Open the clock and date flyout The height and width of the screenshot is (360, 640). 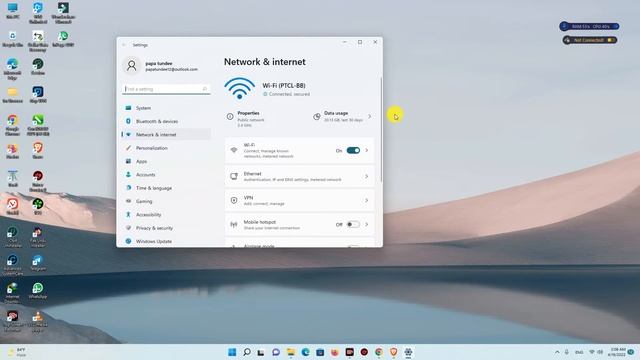coord(617,352)
